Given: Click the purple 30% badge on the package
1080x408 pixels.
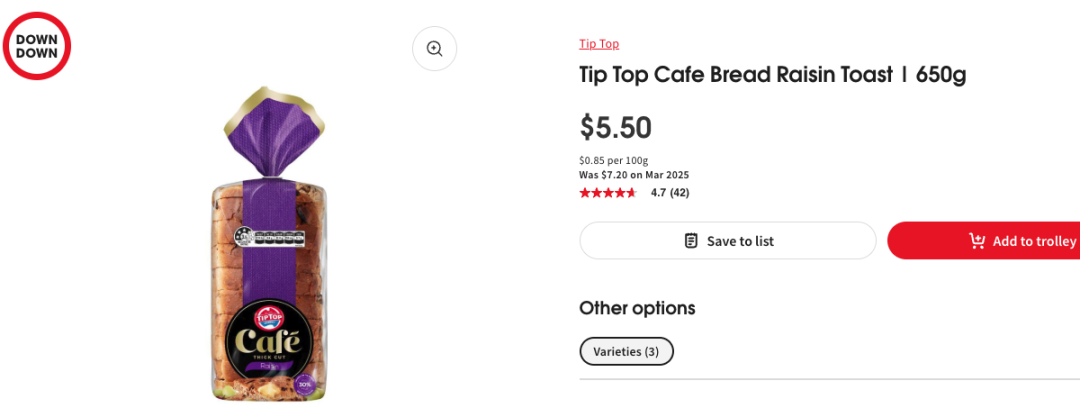Looking at the screenshot, I should point(305,385).
